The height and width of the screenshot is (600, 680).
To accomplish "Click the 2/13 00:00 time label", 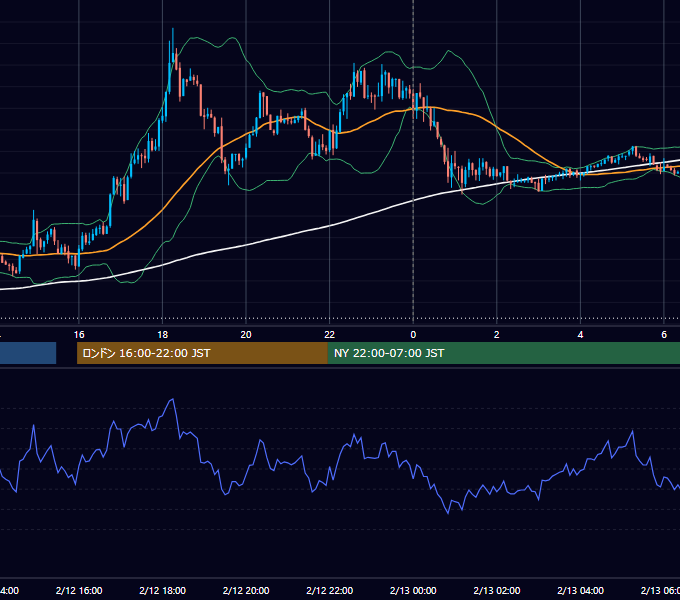I will (413, 590).
